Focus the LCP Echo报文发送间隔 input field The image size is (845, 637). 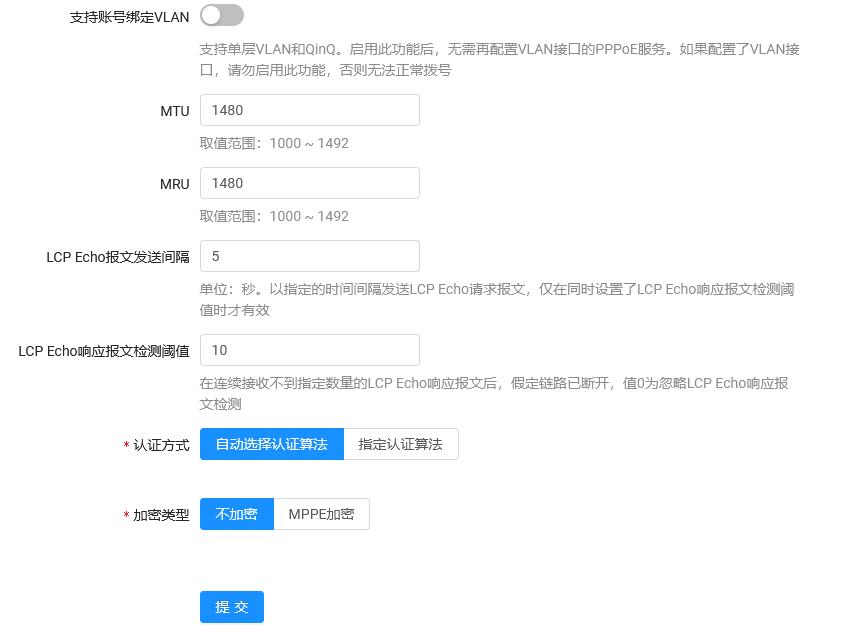[x=309, y=256]
